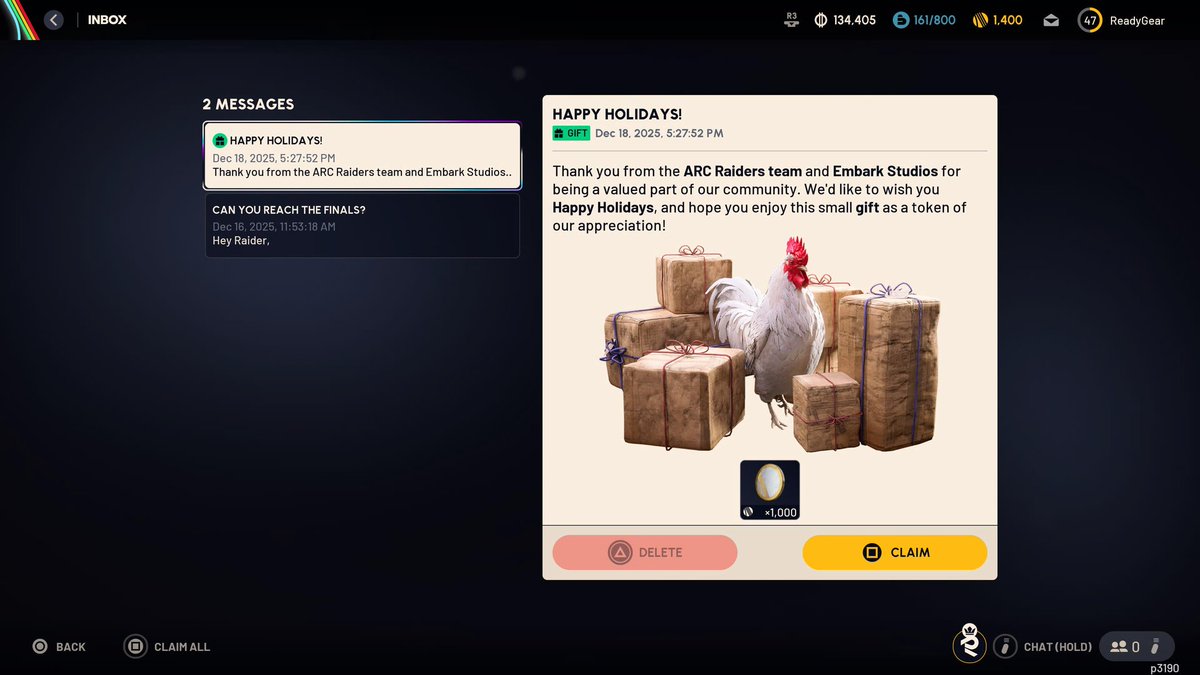The width and height of the screenshot is (1200, 675).
Task: Select the x1,000 reward item tile
Action: [770, 490]
